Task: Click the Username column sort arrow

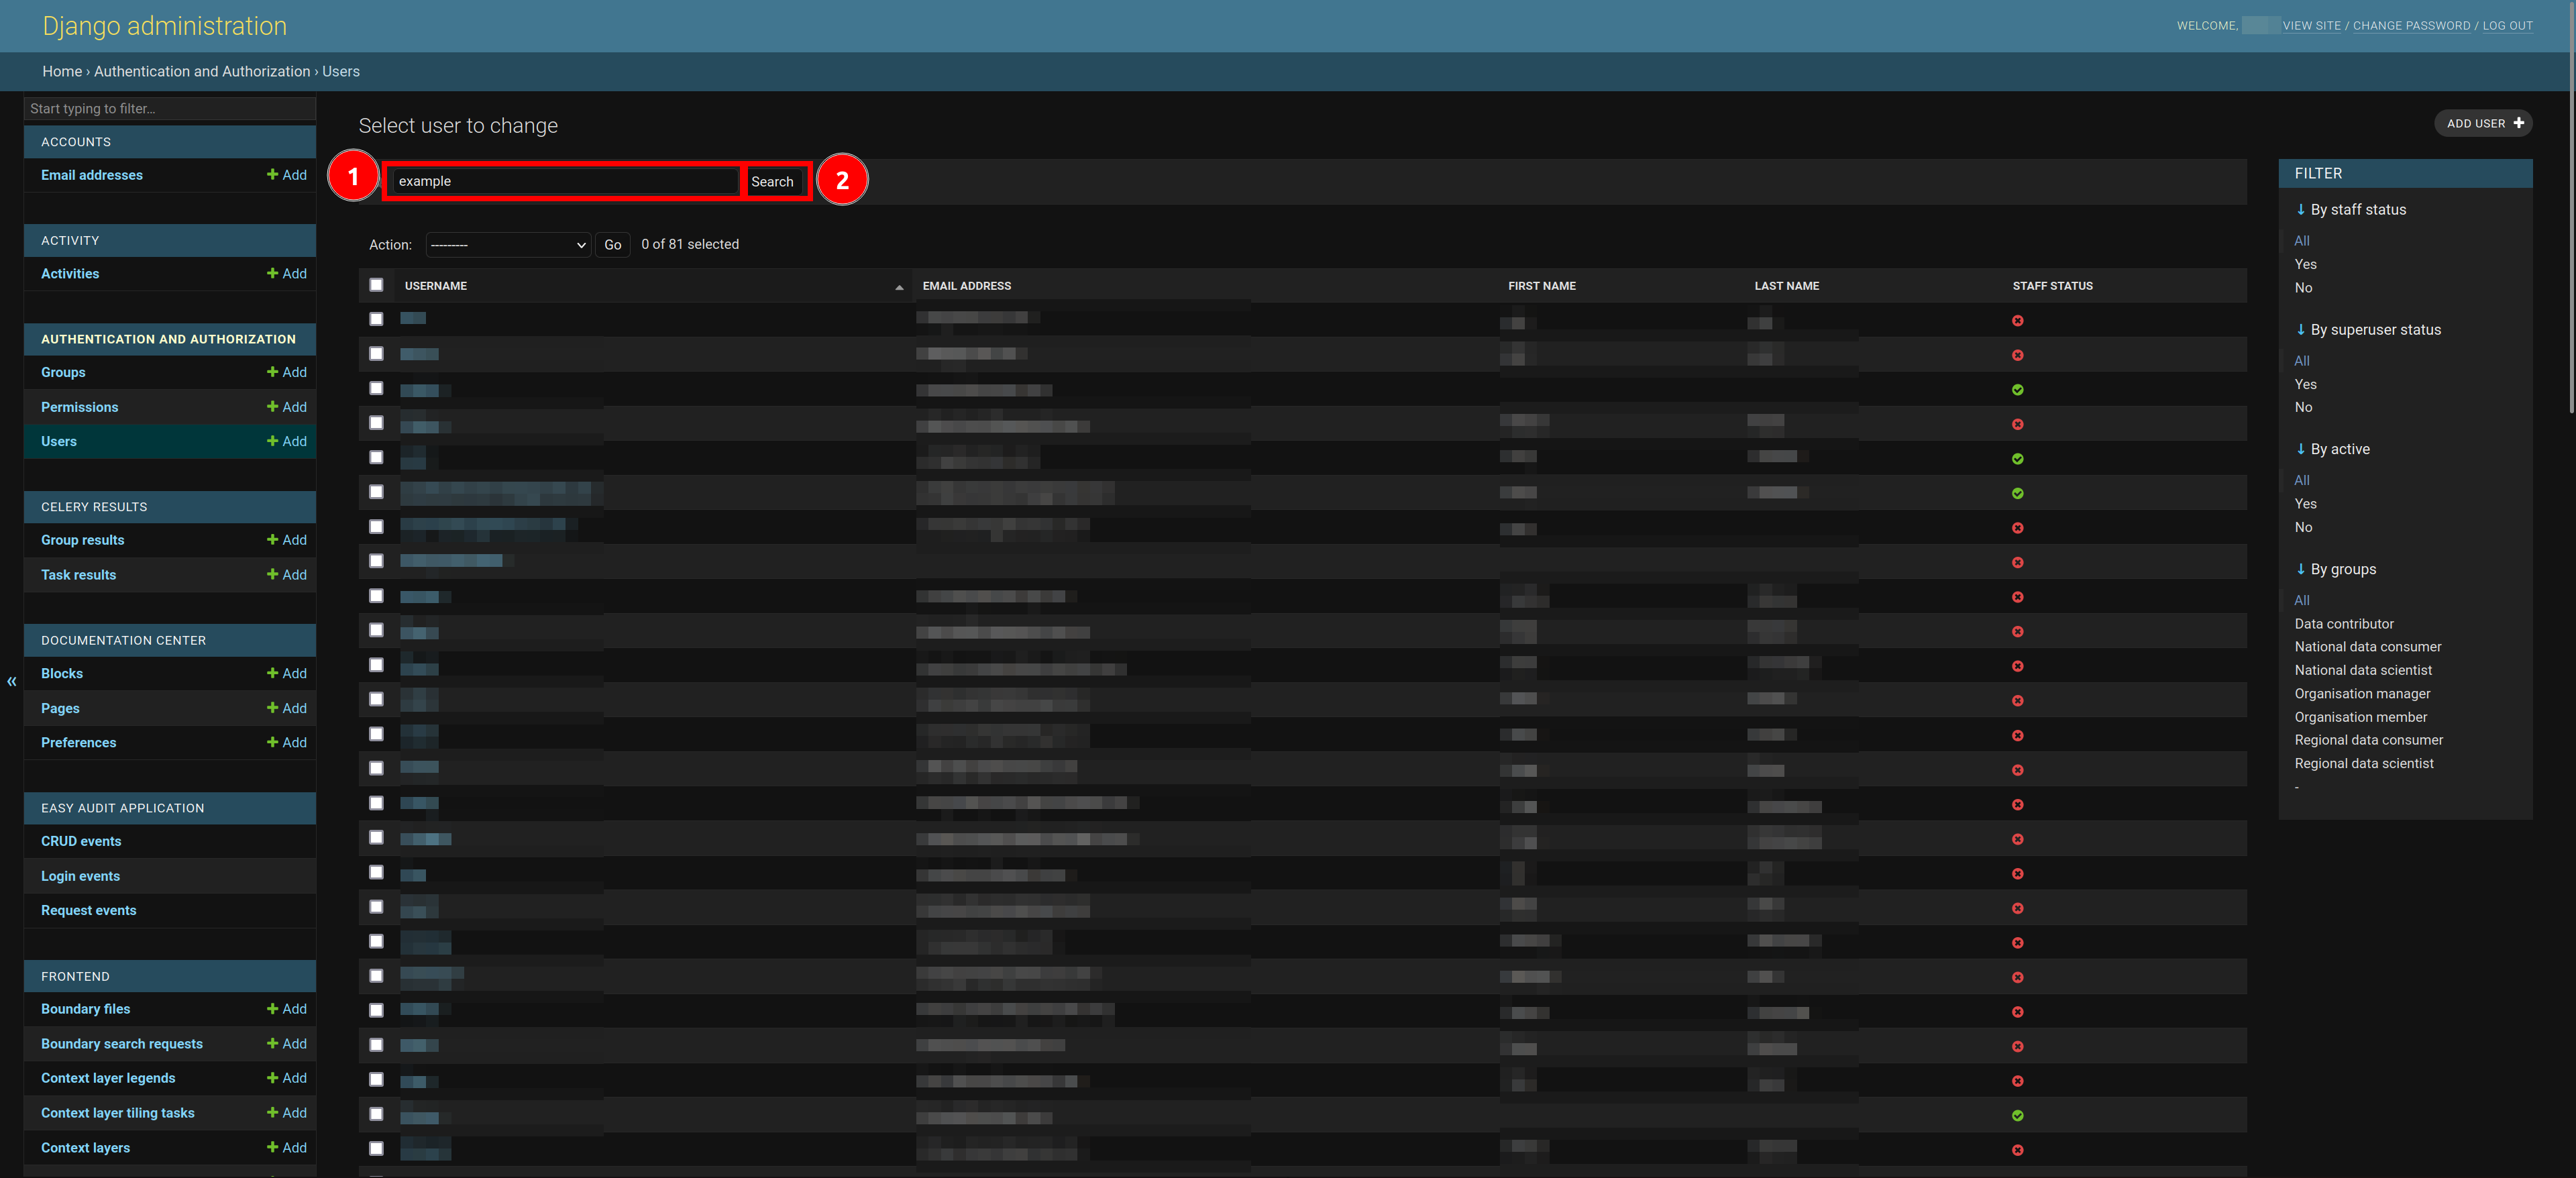Action: pyautogui.click(x=899, y=287)
